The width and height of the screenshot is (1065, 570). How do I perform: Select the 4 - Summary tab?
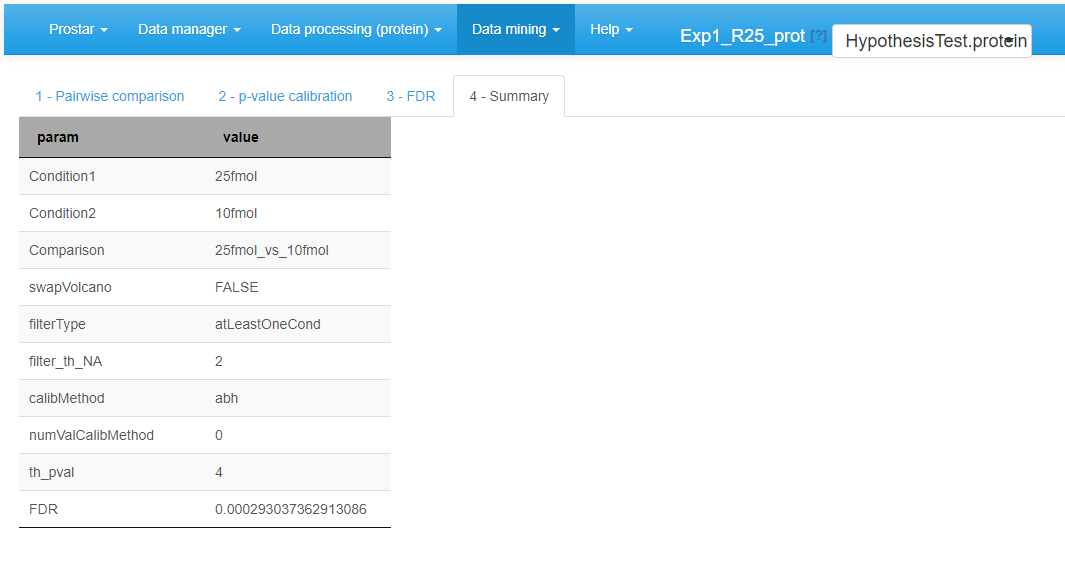pos(509,96)
